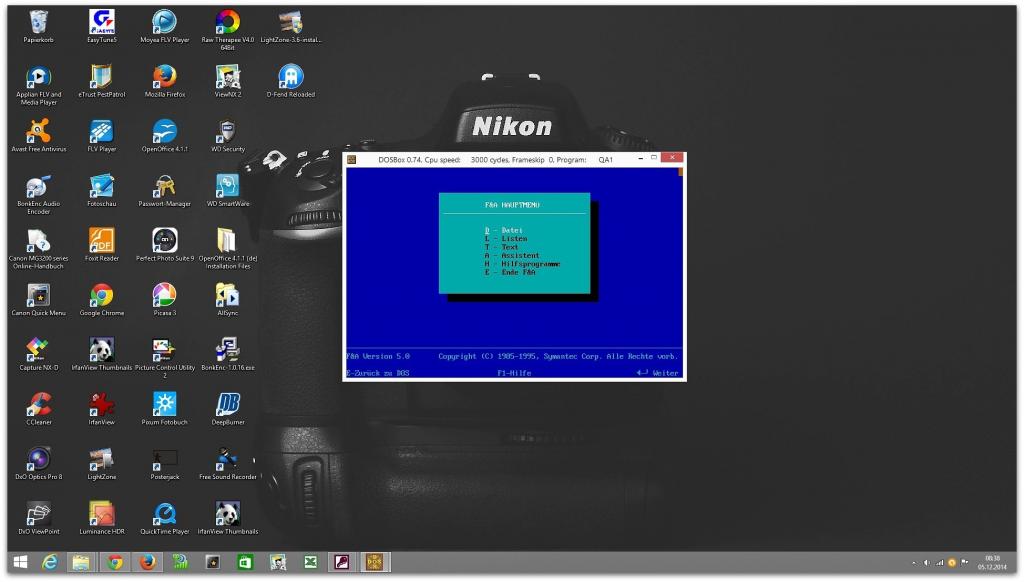Select BonkEnc-1.0.16.exe desktop file
This screenshot has height=582, width=1024.
point(228,352)
